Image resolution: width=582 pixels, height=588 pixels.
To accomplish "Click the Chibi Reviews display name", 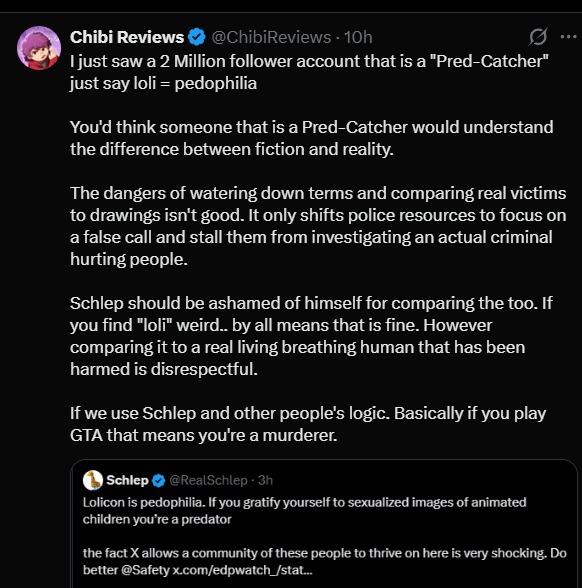I will [127, 38].
